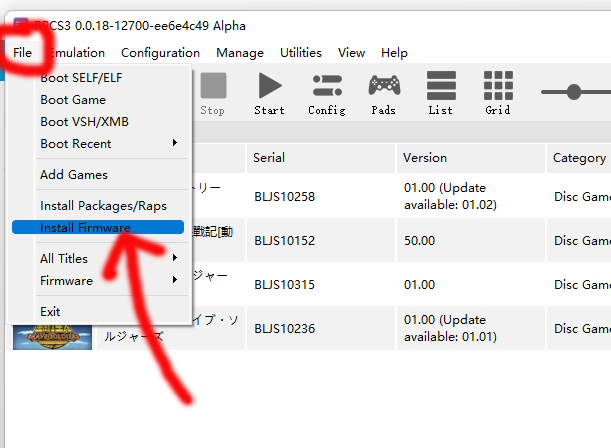
Task: Click Disc Game category for BLJS10236
Action: (x=579, y=328)
